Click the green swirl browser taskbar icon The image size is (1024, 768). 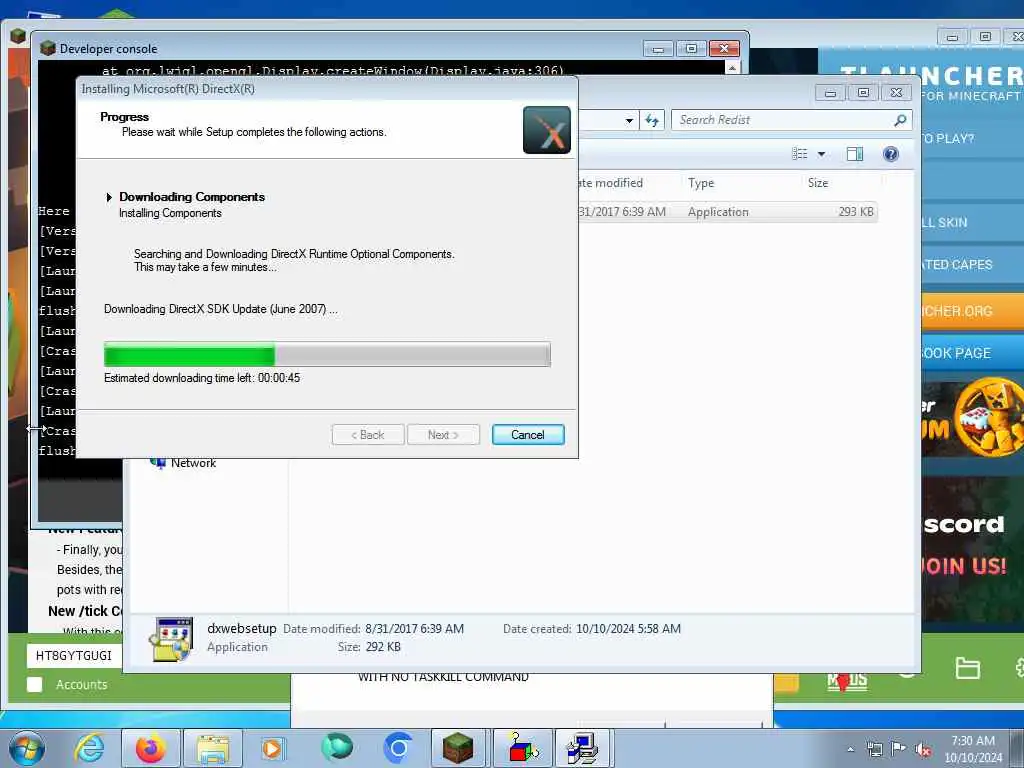pos(337,747)
